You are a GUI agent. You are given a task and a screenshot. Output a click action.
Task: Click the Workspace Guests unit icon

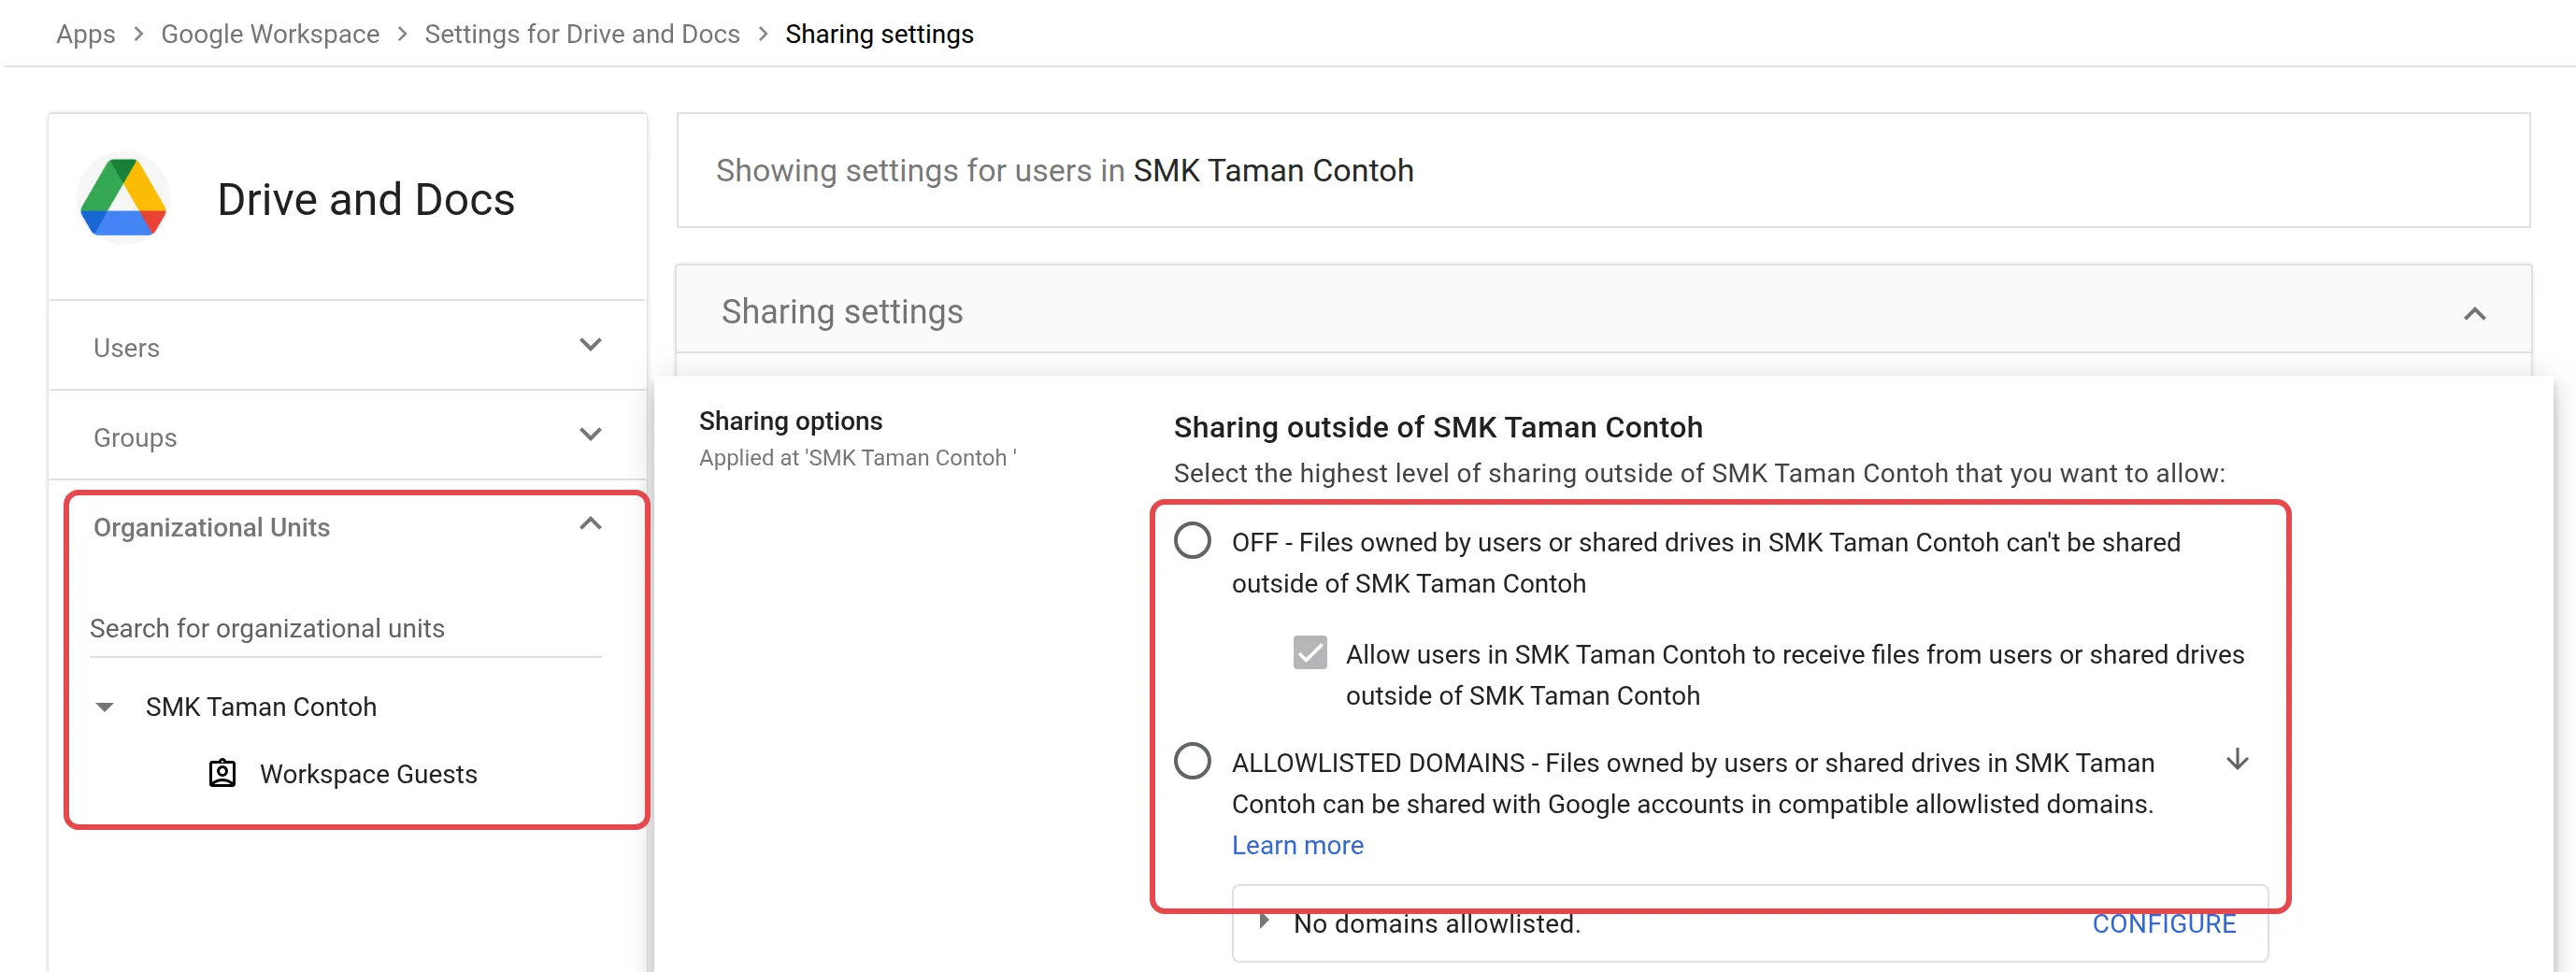point(222,773)
